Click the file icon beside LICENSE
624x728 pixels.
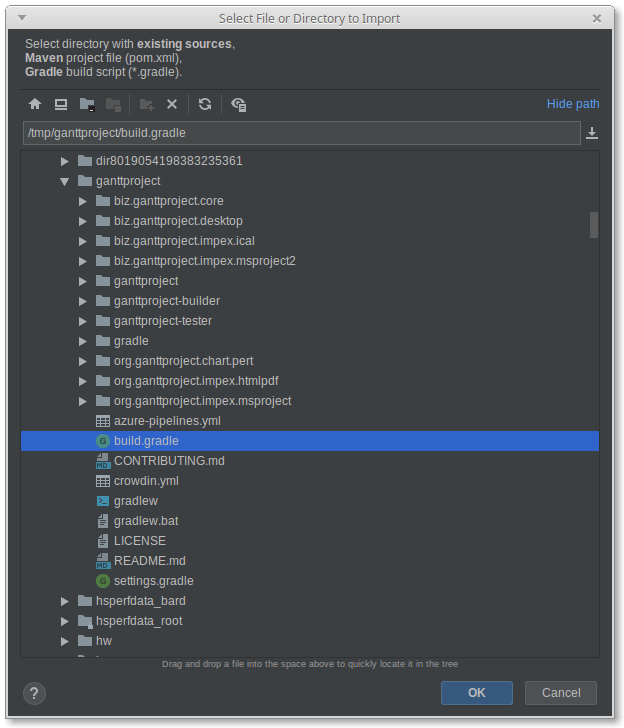(x=103, y=541)
